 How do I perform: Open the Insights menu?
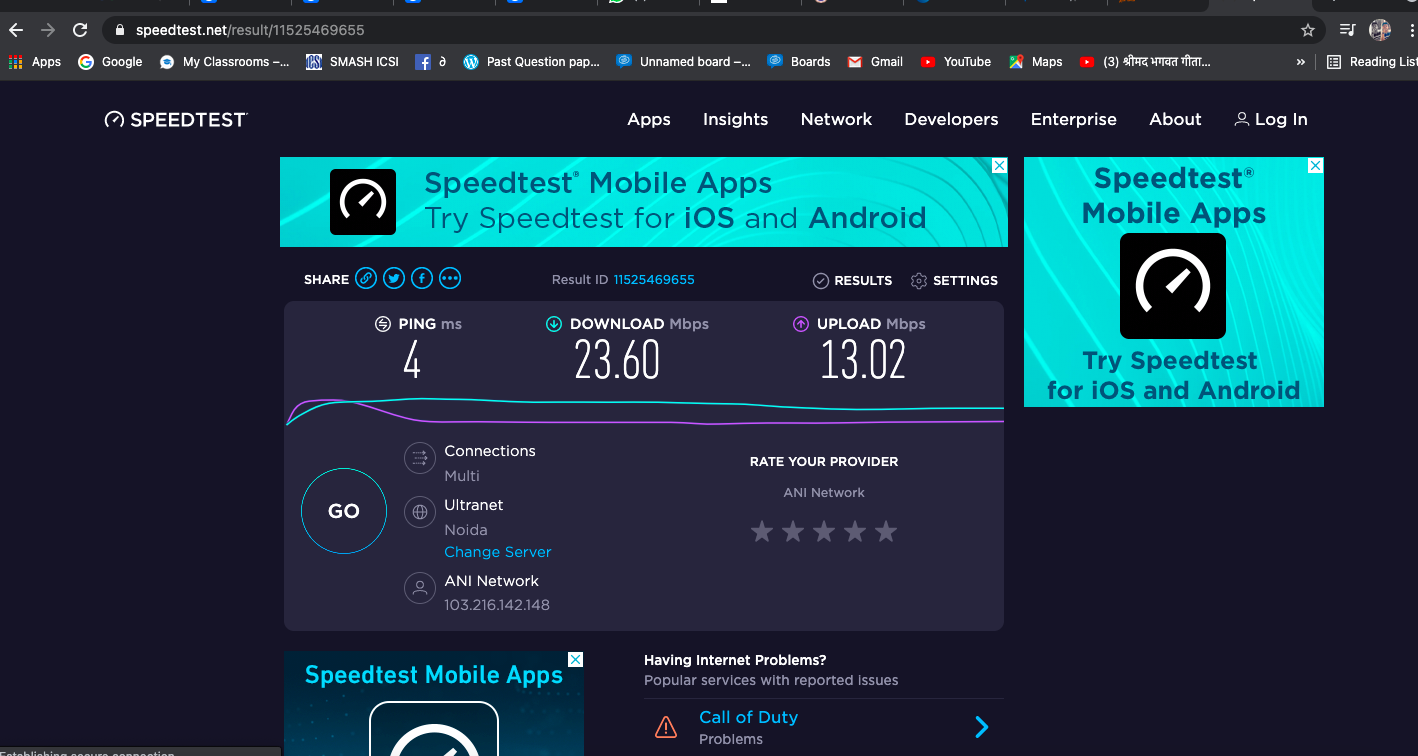click(x=735, y=119)
